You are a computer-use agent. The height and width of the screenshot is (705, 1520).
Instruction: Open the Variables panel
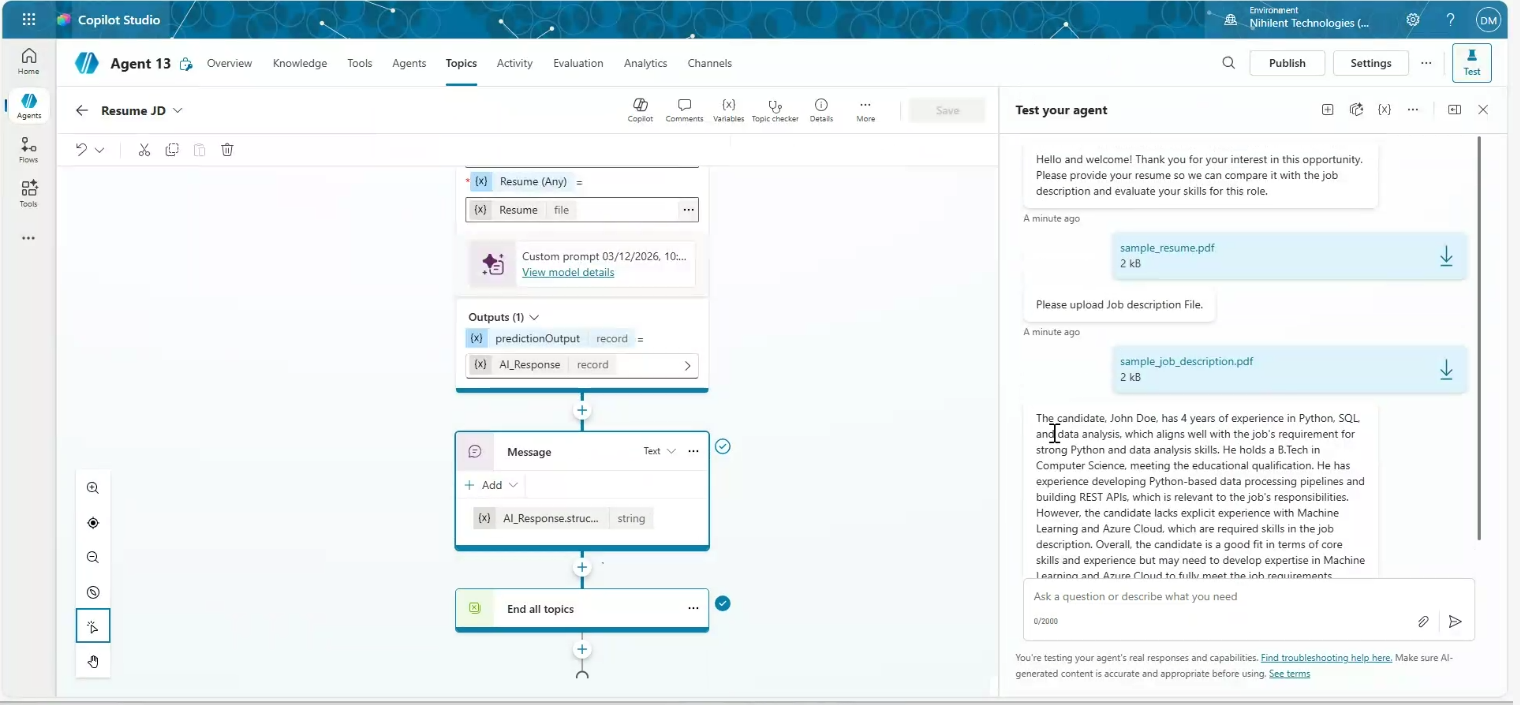(x=728, y=109)
